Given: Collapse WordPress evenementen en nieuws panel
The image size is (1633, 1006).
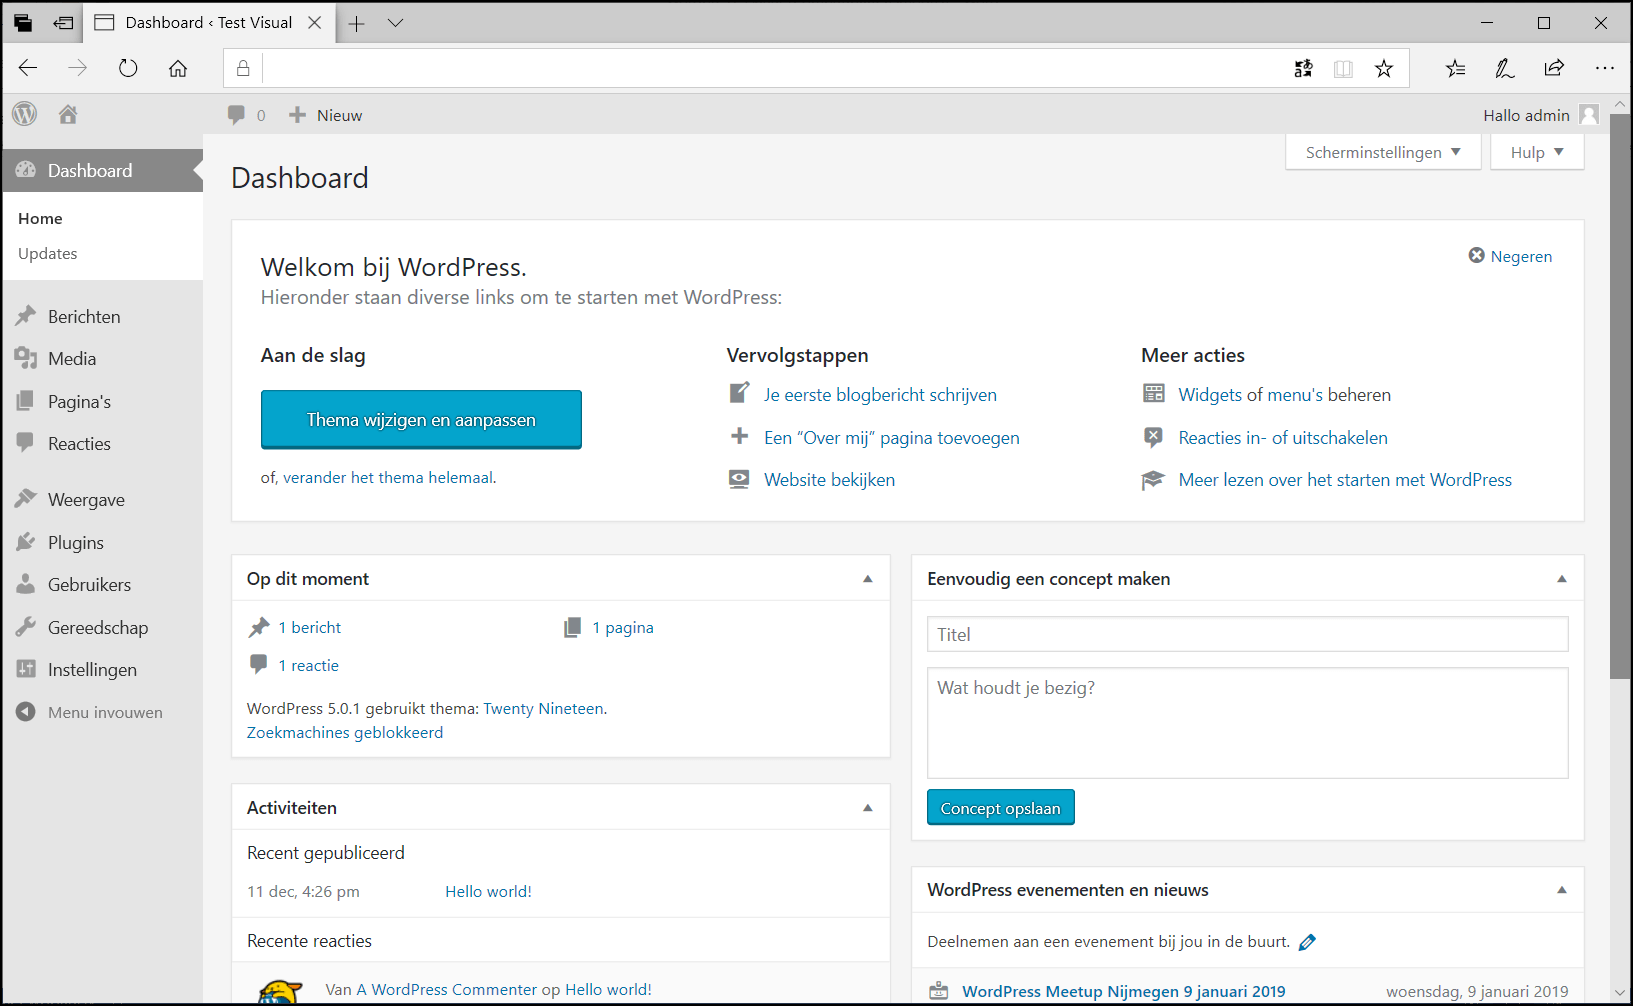Looking at the screenshot, I should (1562, 890).
